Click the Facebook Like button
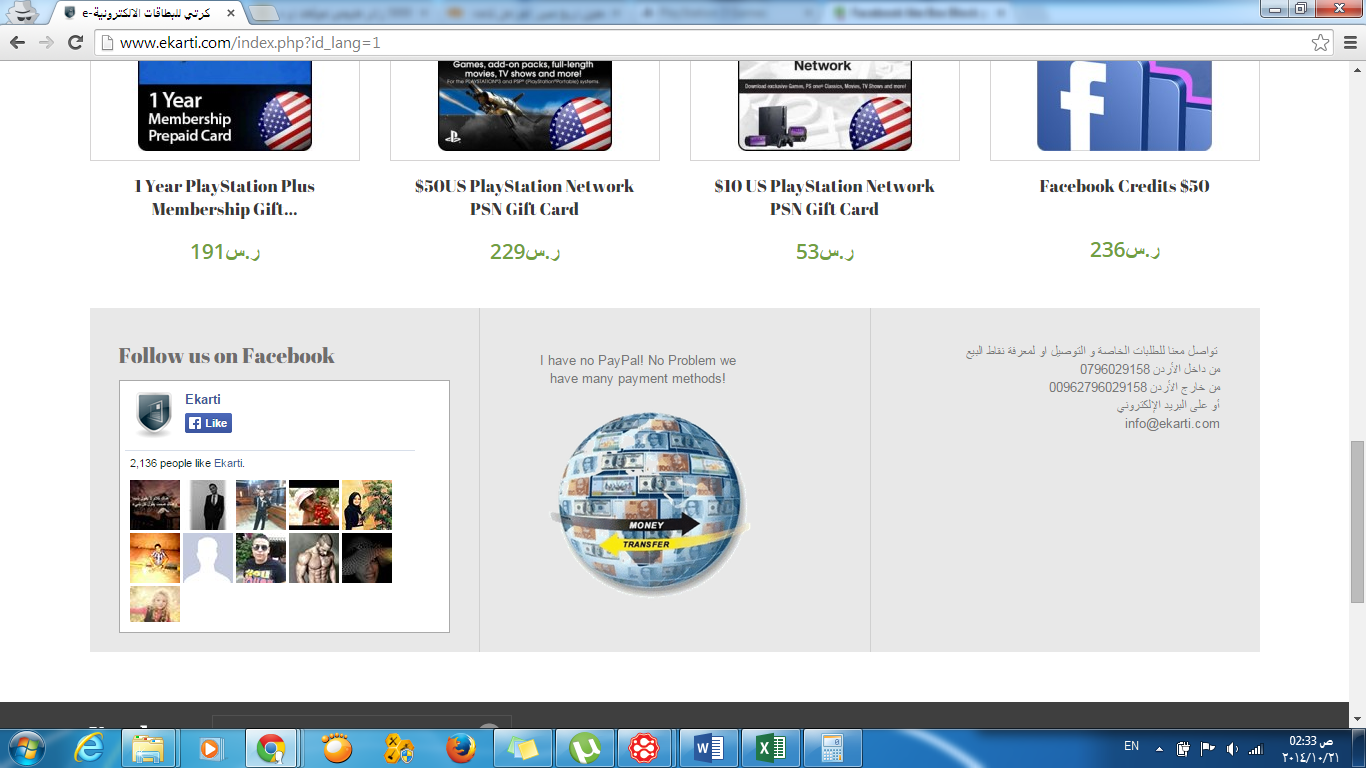Viewport: 1366px width, 768px height. click(208, 423)
